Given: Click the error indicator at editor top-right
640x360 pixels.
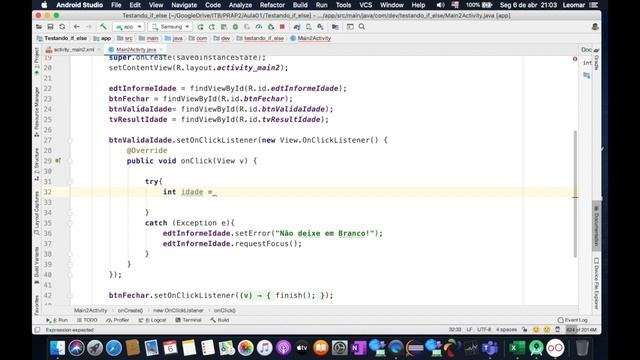Looking at the screenshot, I should click(575, 59).
